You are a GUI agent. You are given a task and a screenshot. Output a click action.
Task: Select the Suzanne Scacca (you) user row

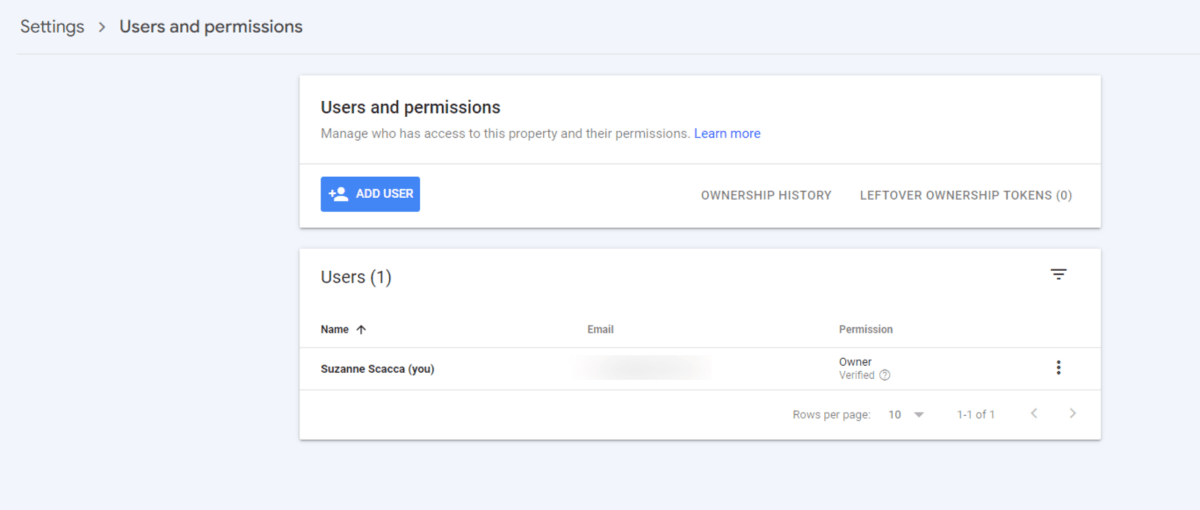click(x=377, y=369)
